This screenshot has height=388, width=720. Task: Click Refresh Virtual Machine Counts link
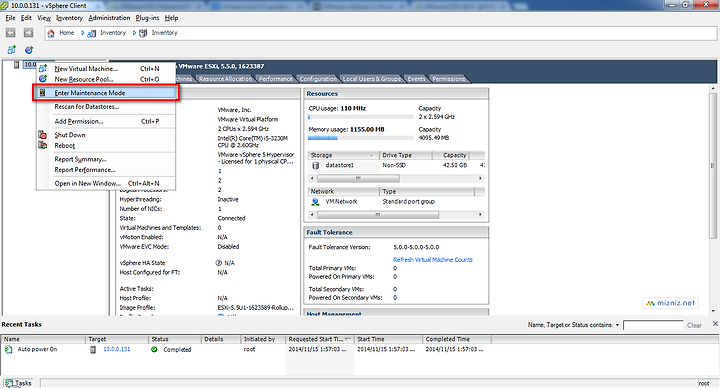click(x=433, y=259)
